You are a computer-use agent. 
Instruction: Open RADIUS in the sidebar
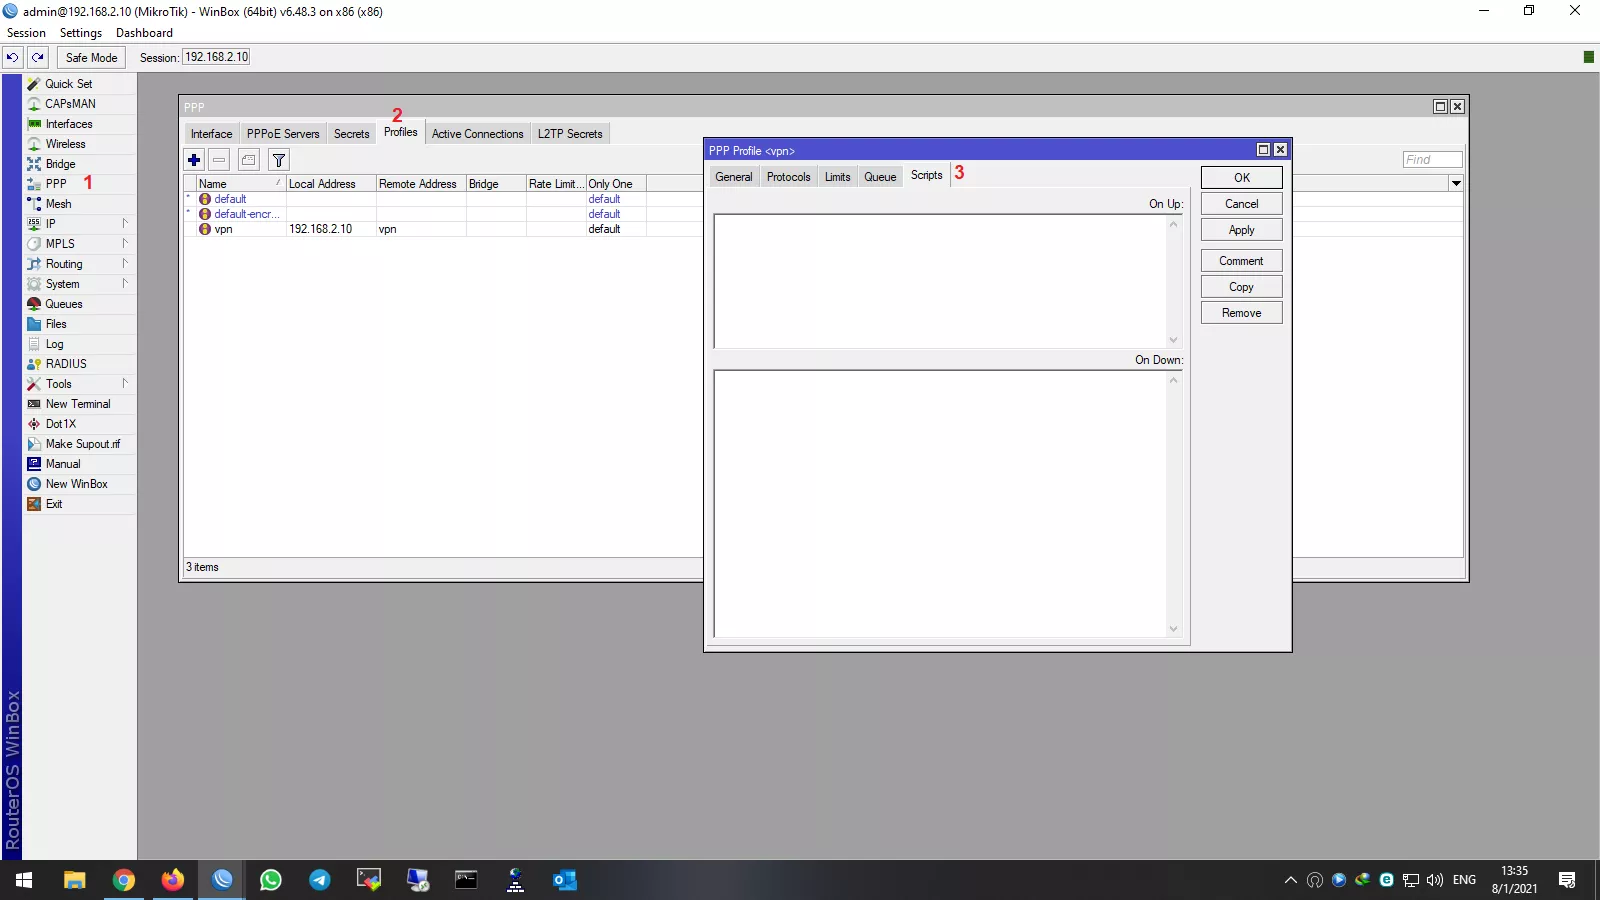click(66, 364)
